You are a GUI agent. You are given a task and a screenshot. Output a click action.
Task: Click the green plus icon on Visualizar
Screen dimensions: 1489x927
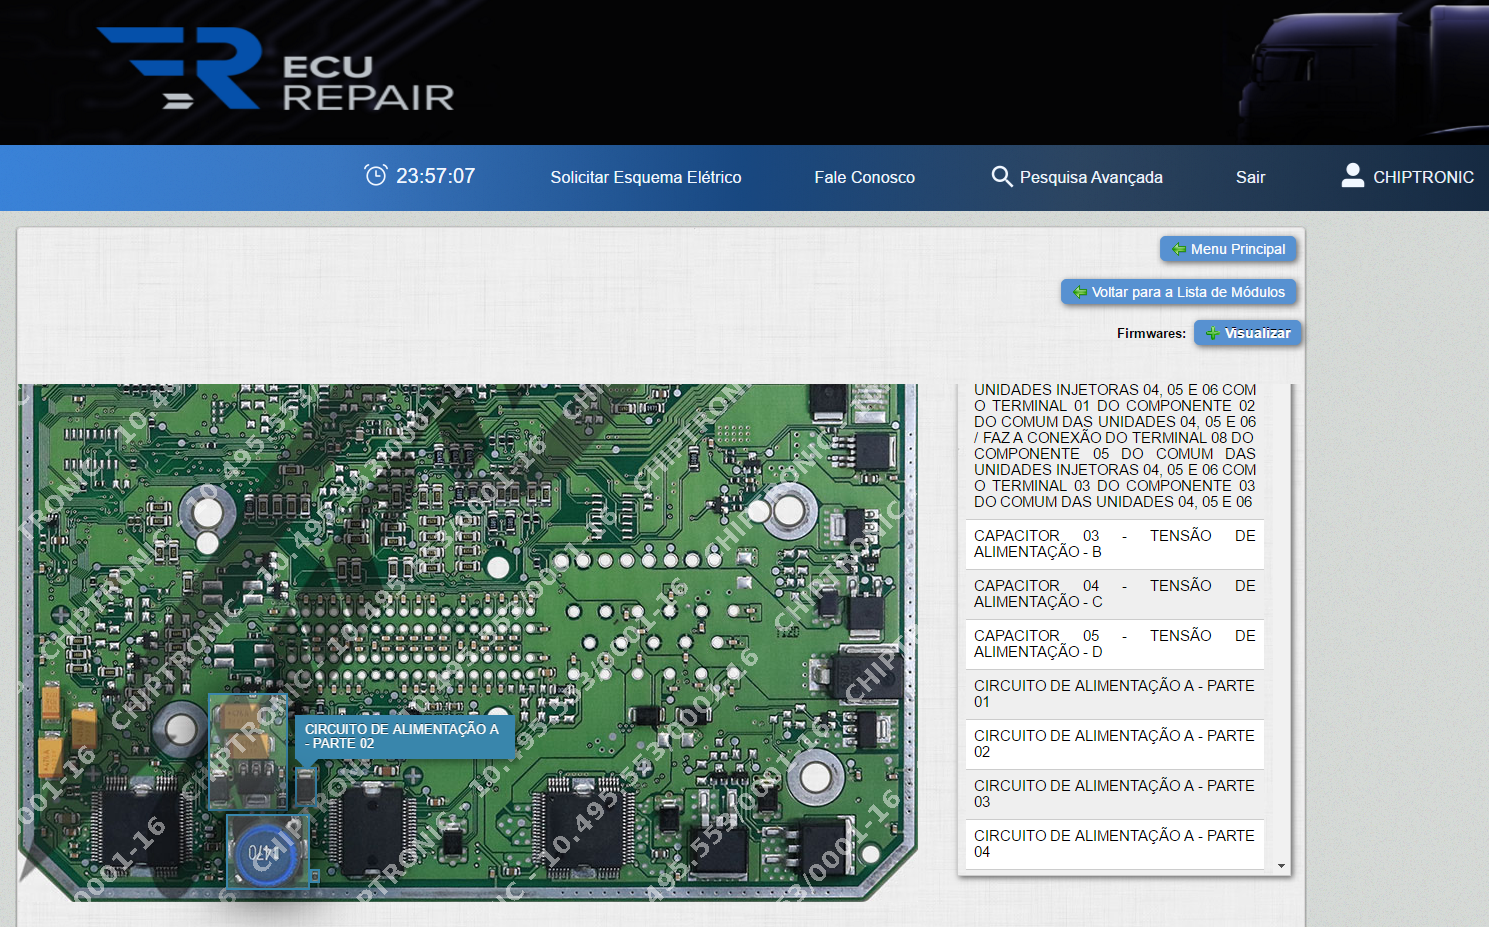pyautogui.click(x=1212, y=333)
